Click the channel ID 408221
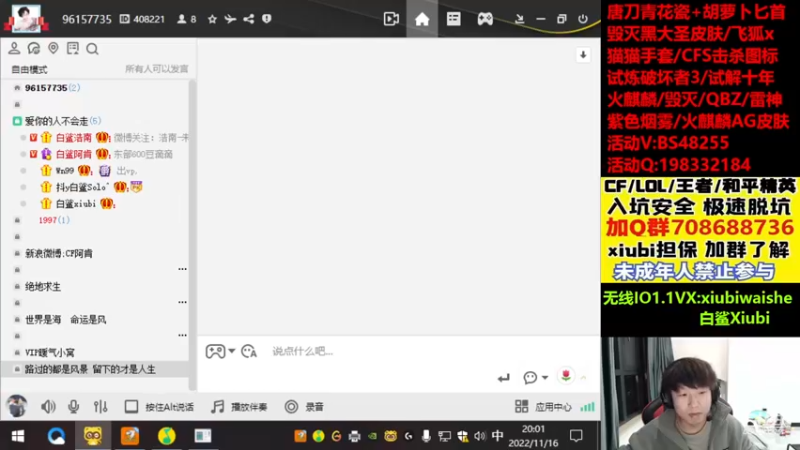The width and height of the screenshot is (800, 450). tap(142, 19)
